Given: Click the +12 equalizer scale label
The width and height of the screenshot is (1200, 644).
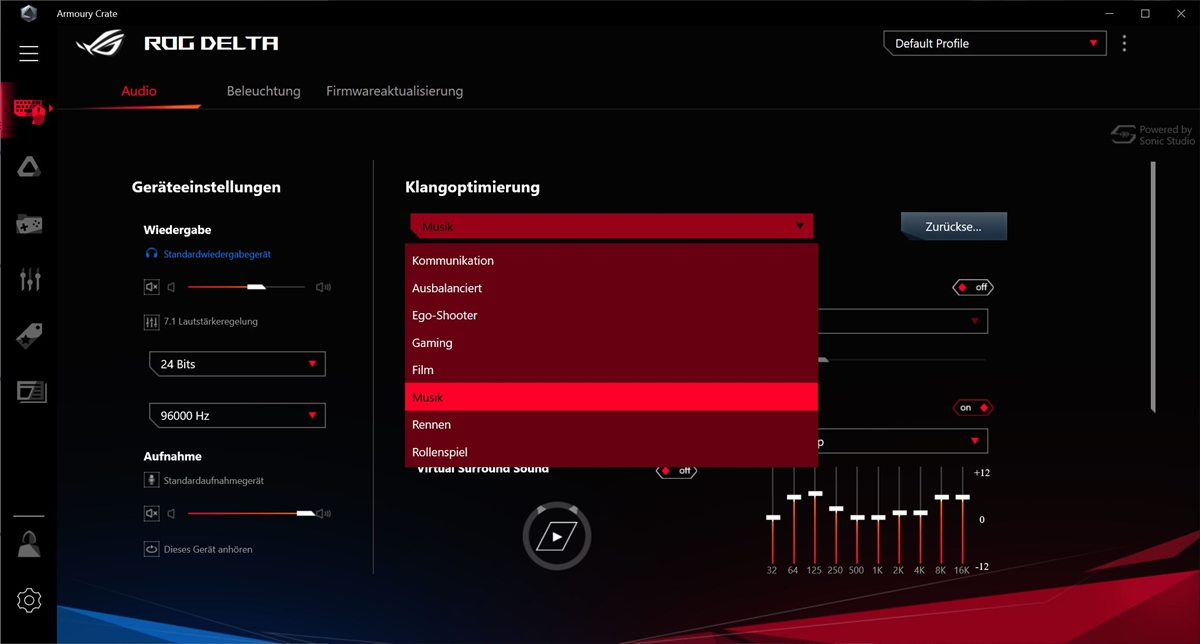Looking at the screenshot, I should 981,472.
